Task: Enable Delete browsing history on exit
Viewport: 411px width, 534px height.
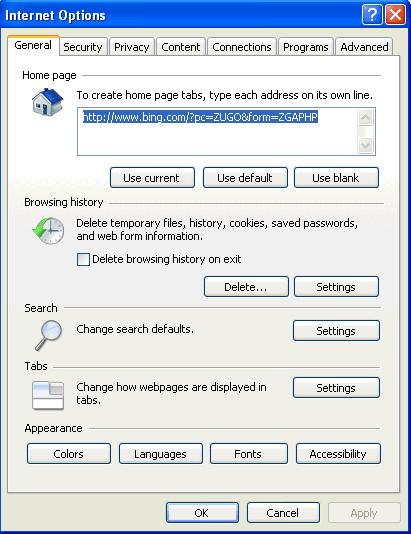Action: (83, 260)
